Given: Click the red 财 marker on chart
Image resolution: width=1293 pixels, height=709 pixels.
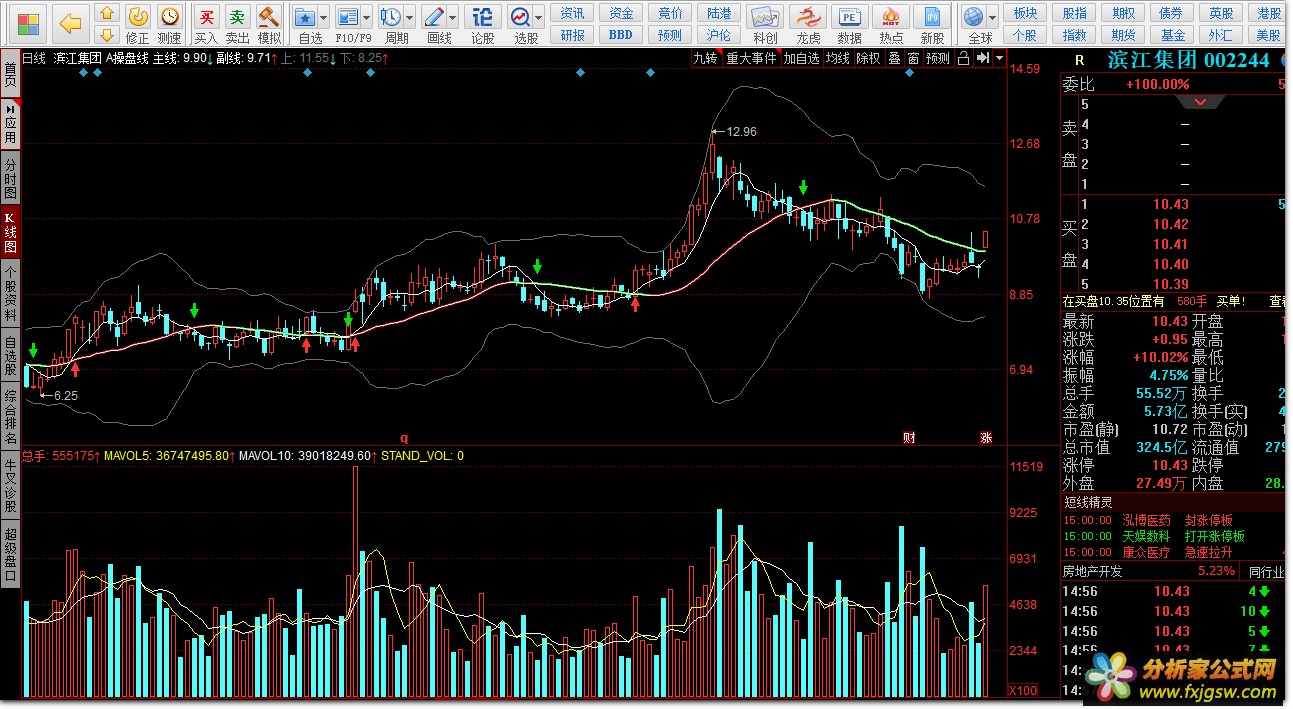Looking at the screenshot, I should pos(909,437).
